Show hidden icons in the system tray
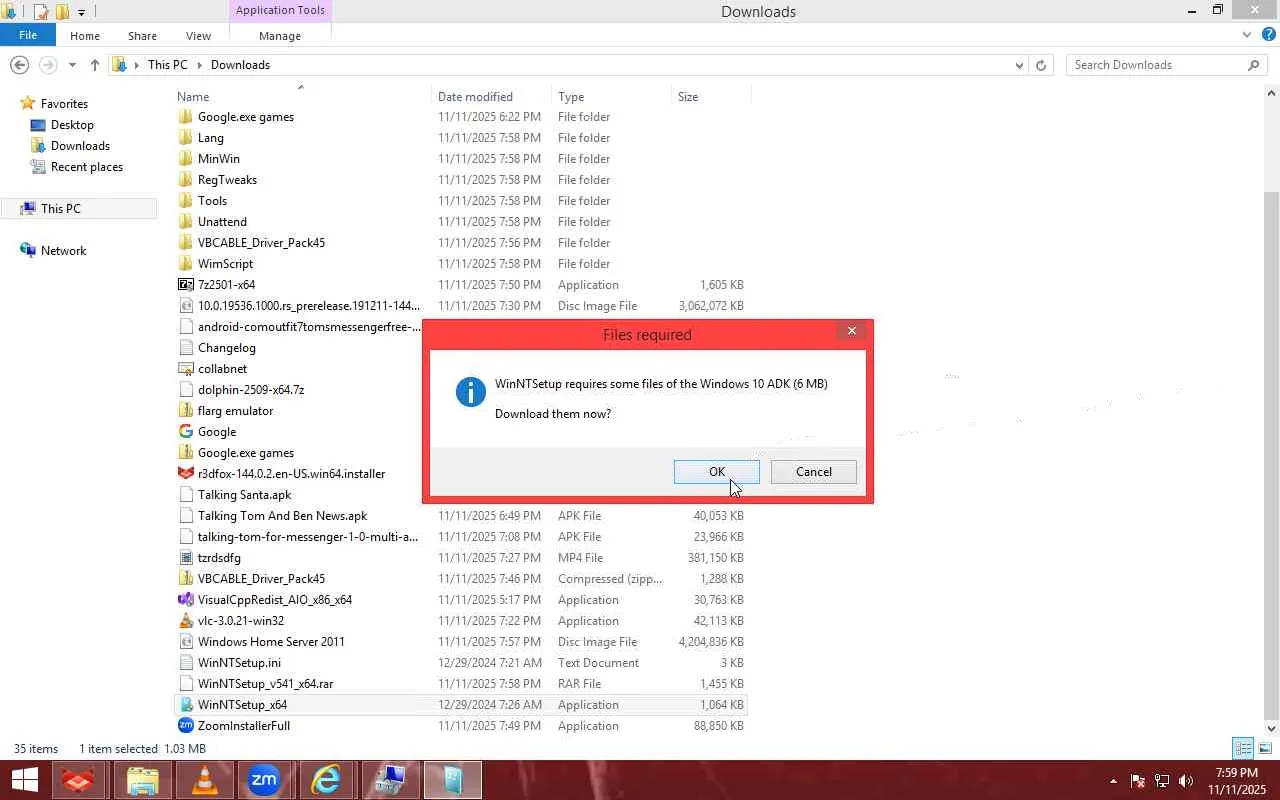 point(1113,781)
